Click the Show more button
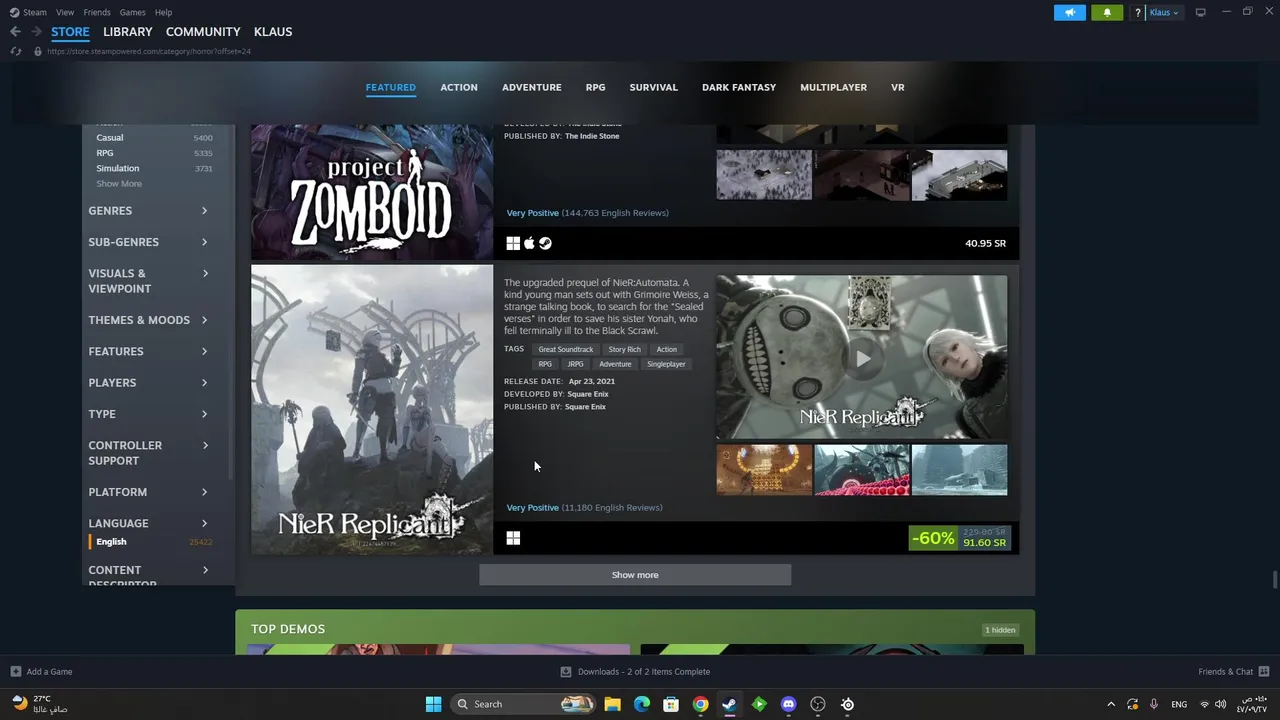Image resolution: width=1280 pixels, height=720 pixels. click(635, 575)
